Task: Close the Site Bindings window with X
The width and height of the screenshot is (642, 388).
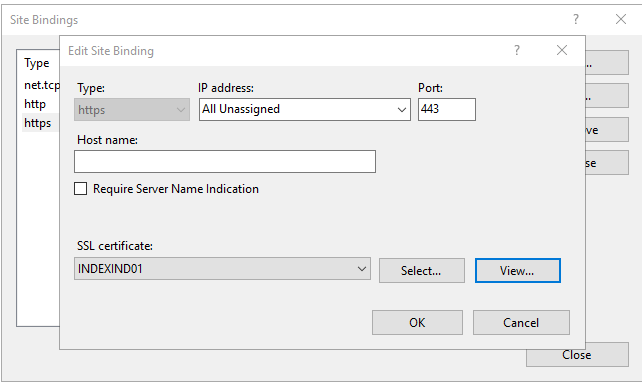Action: click(621, 19)
